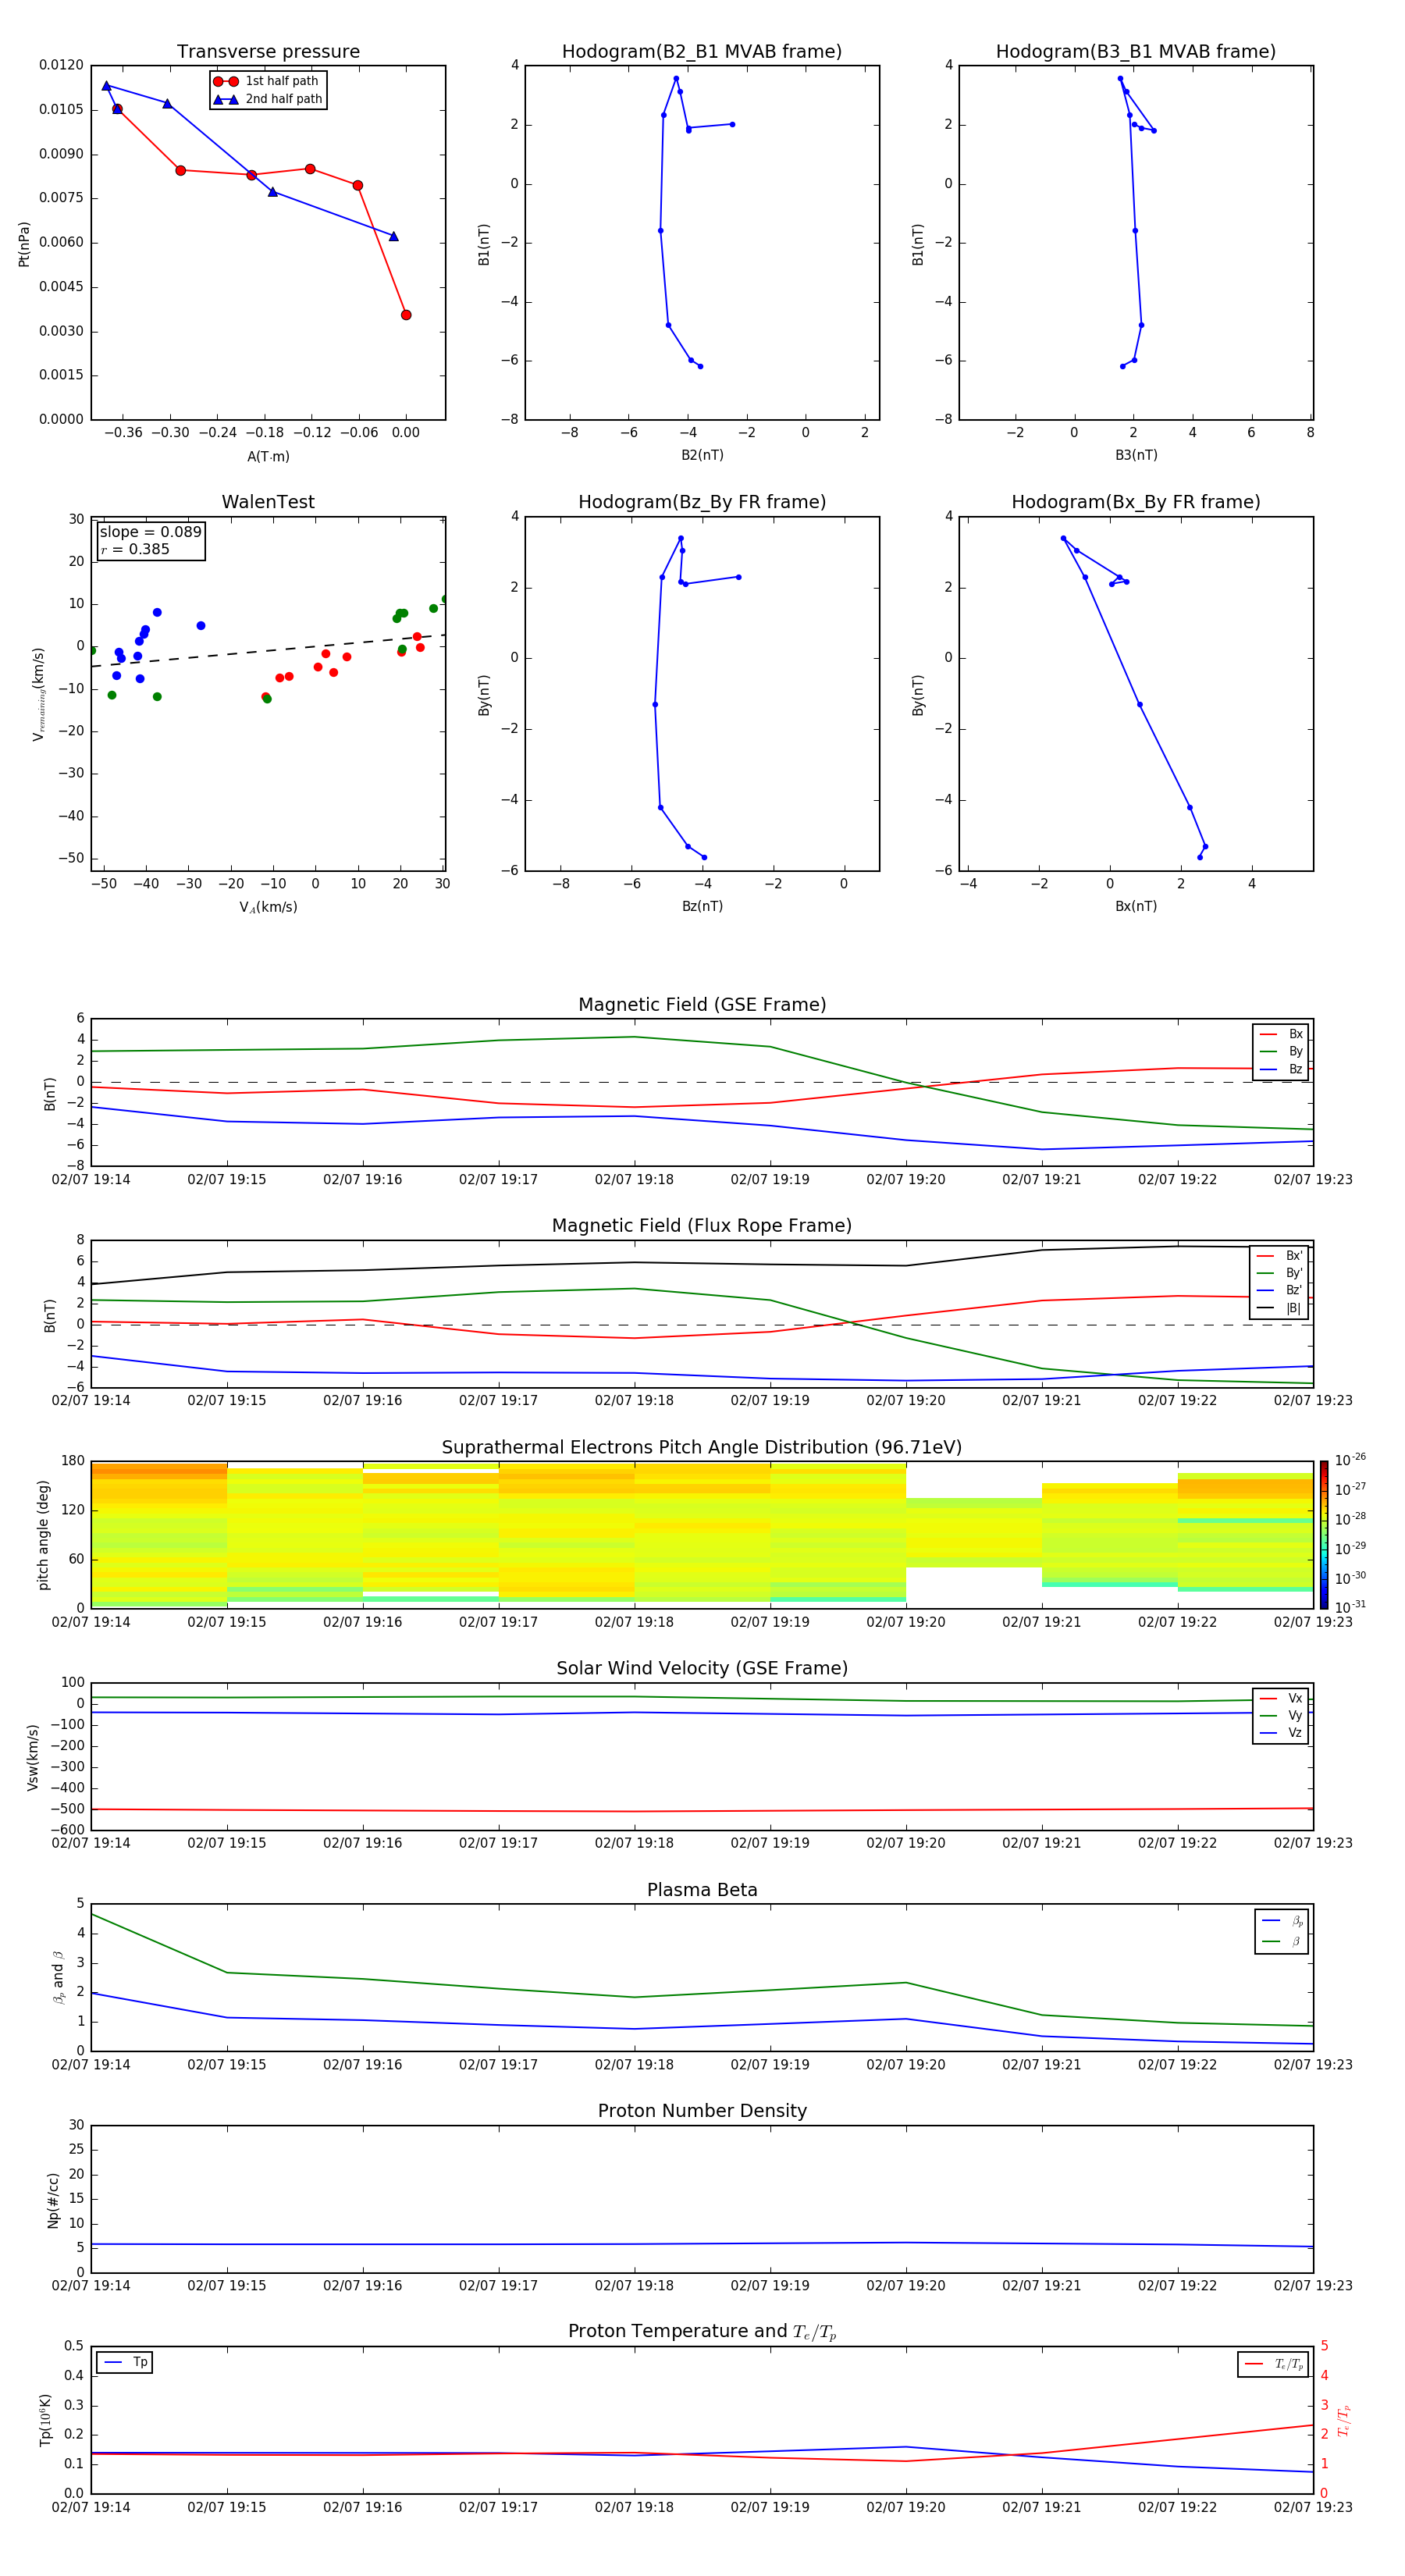Click the 'Np(#/cc)' axis label
Image resolution: width=1405 pixels, height=2576 pixels.
pos(53,2200)
